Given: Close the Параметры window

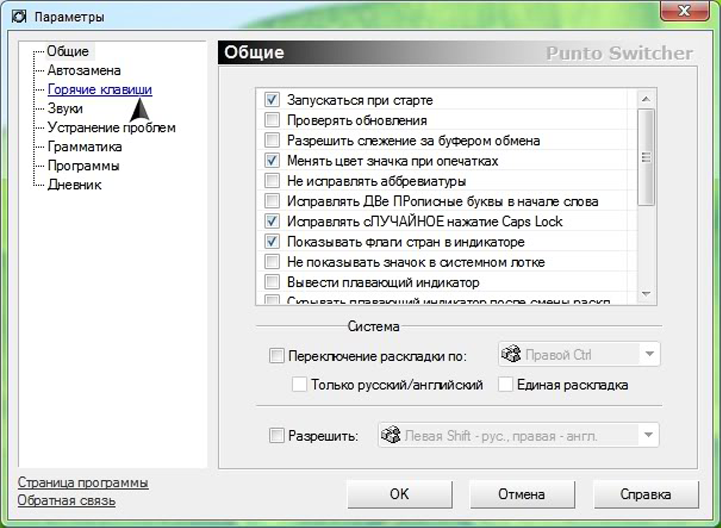Looking at the screenshot, I should (x=684, y=11).
